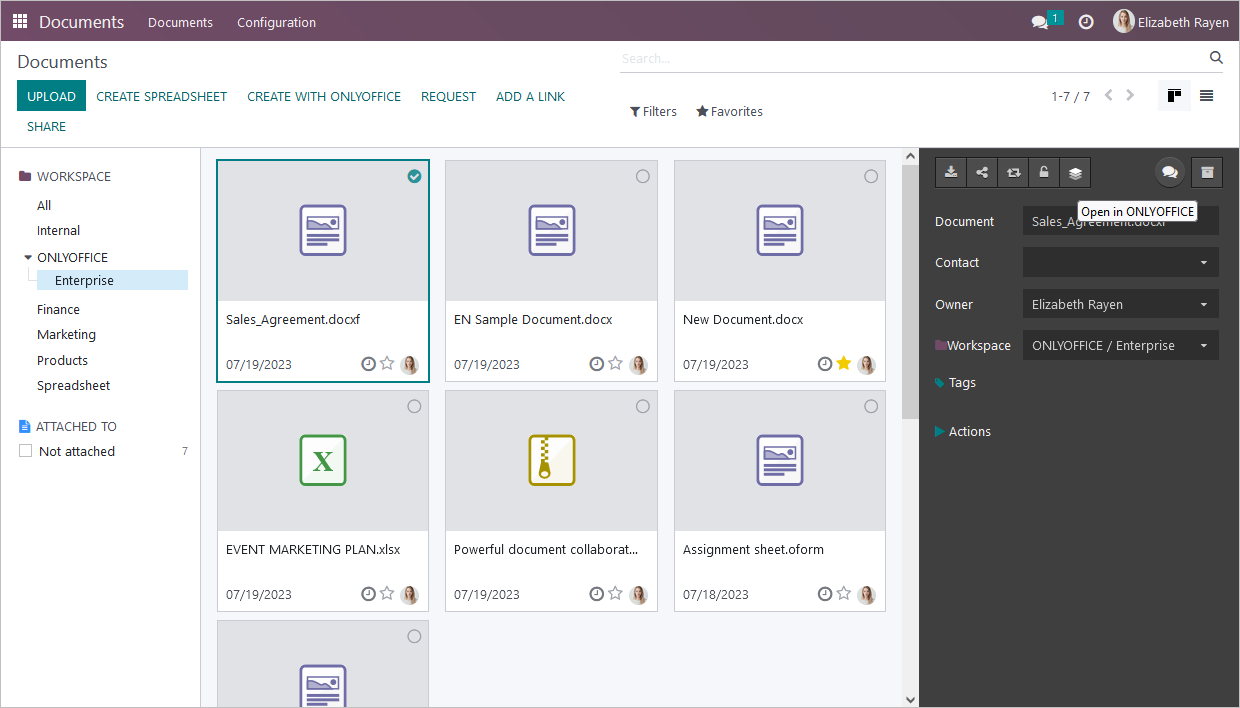The image size is (1240, 708).
Task: Select Assignment sheet.oform via its circle
Action: [x=871, y=406]
